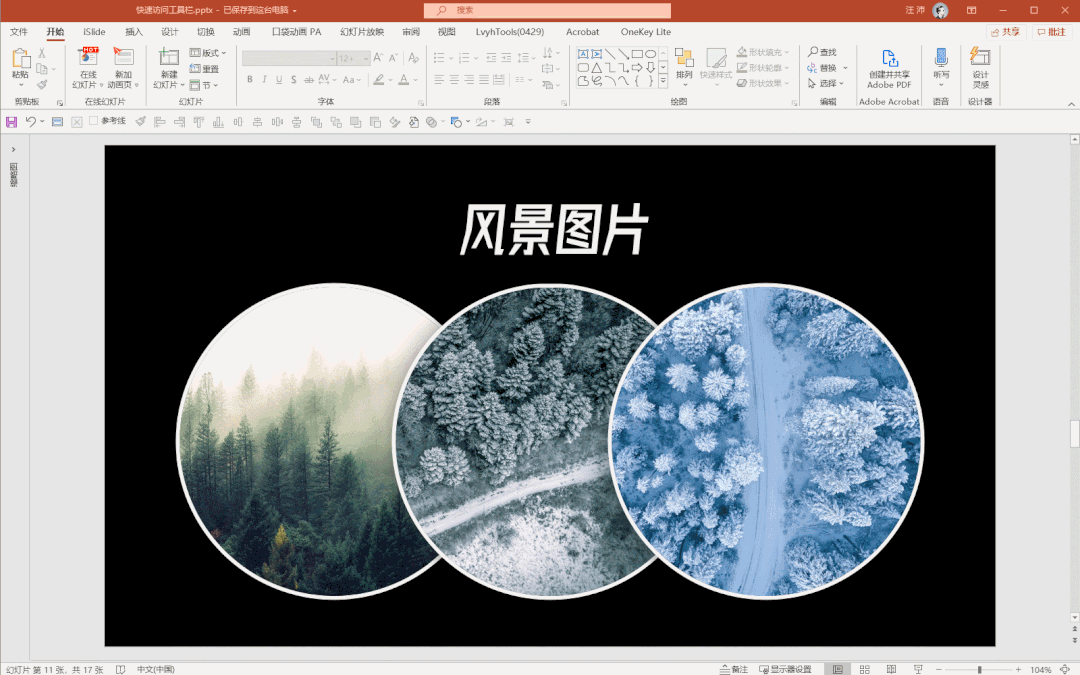
Task: Start slideshow from status bar icon
Action: (x=918, y=669)
